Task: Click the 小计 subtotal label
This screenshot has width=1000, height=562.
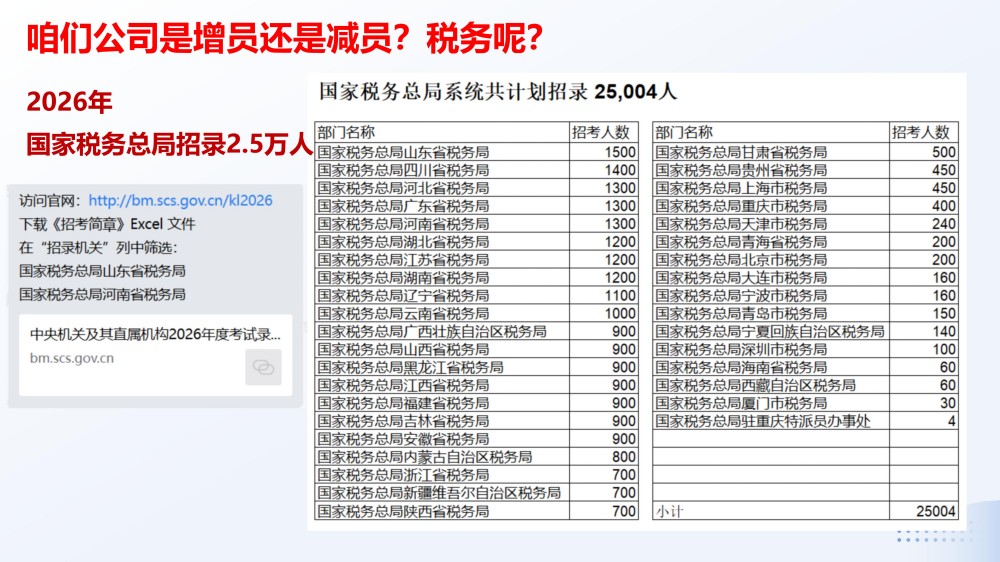Action: click(x=669, y=511)
